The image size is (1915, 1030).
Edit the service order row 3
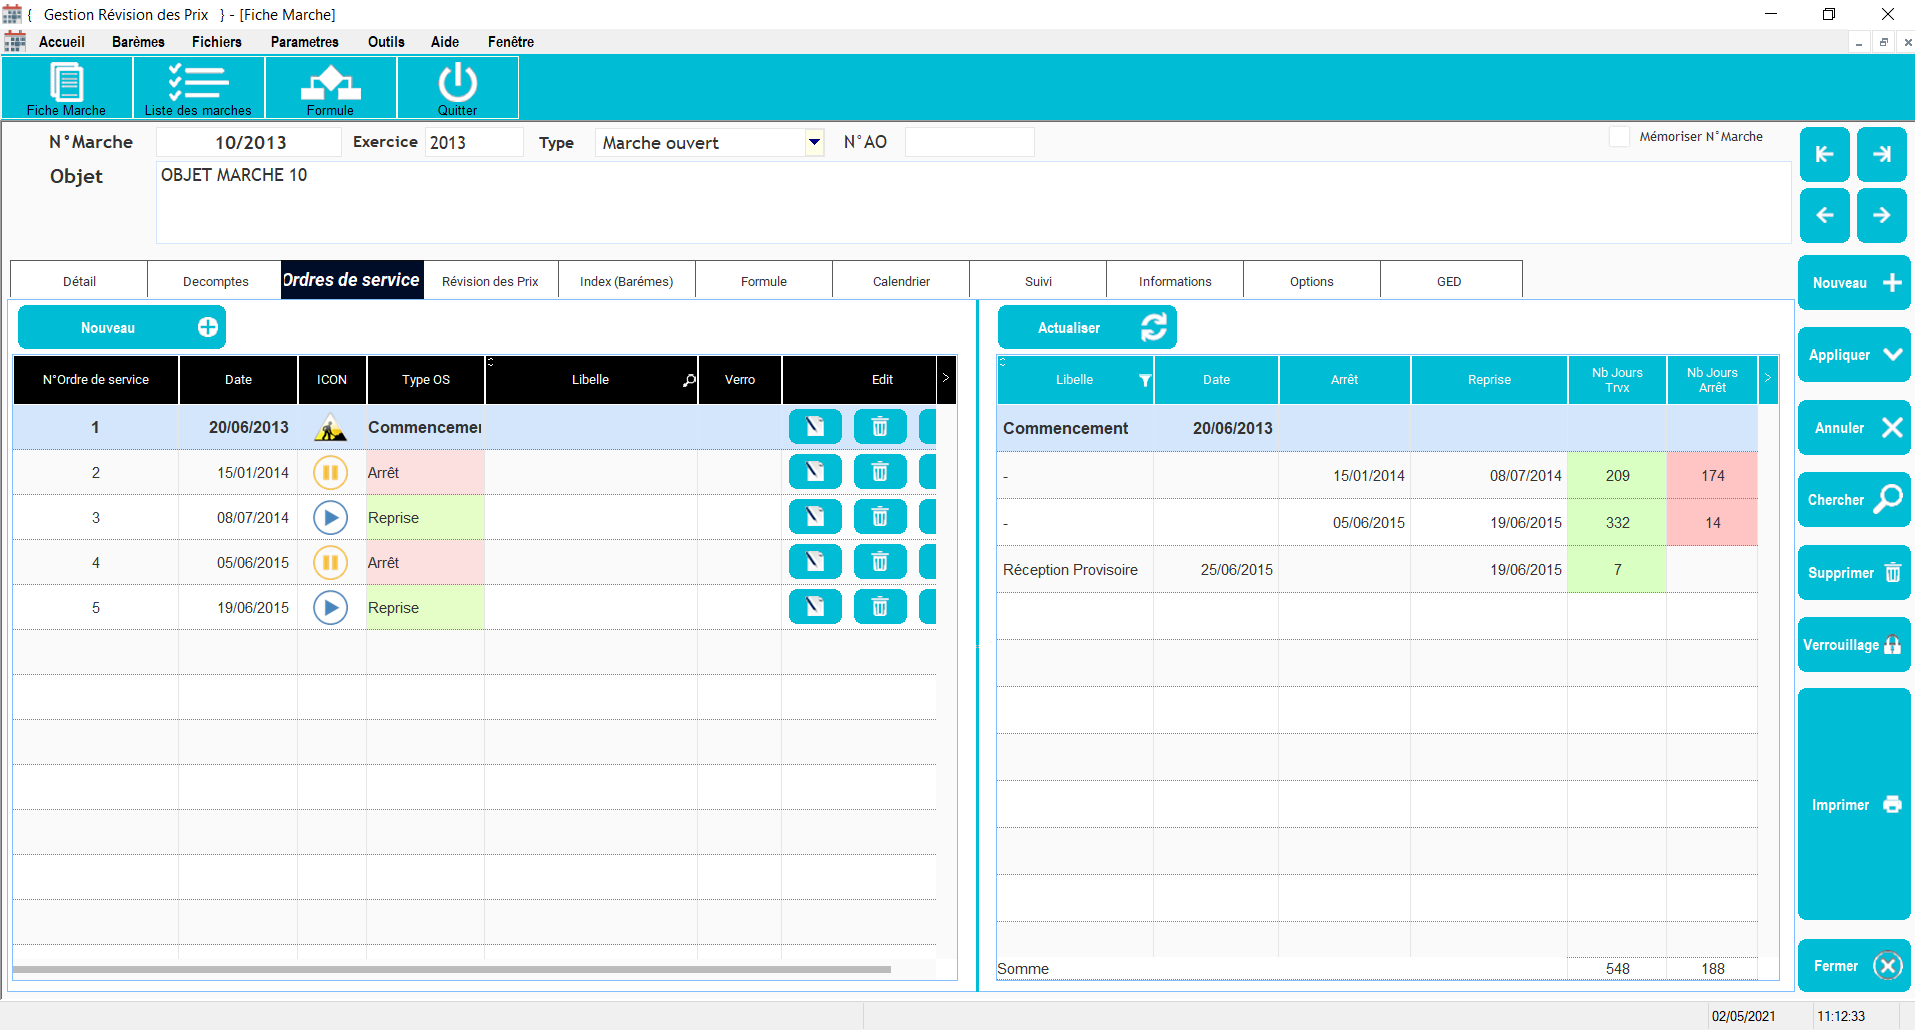815,517
